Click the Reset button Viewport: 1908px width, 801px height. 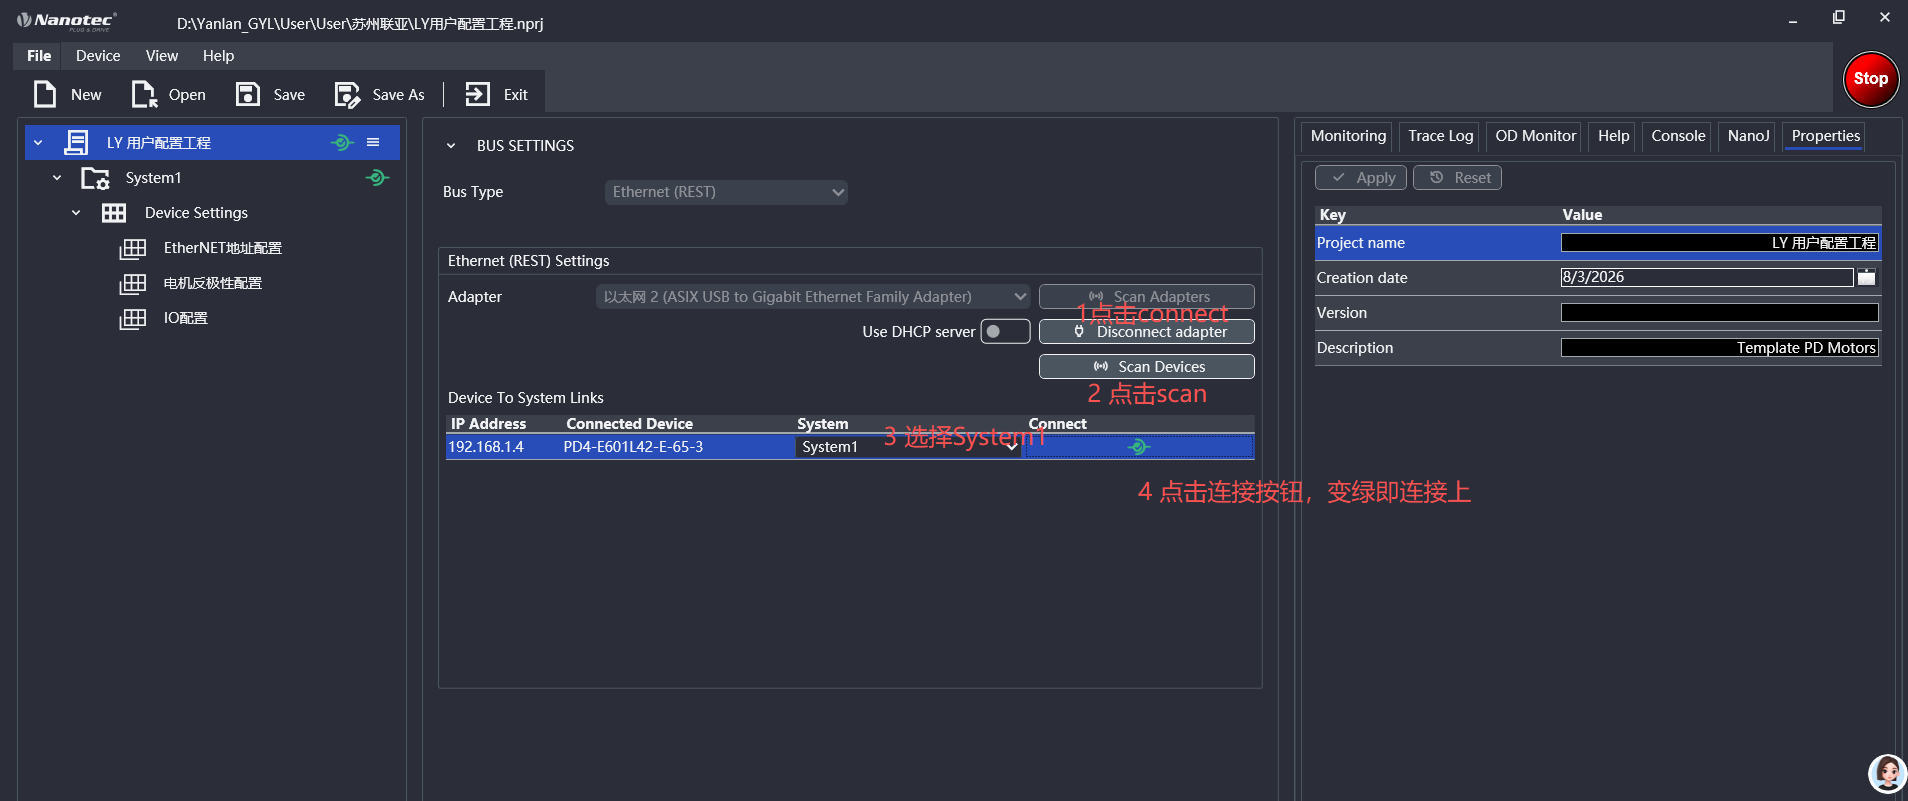(1457, 178)
